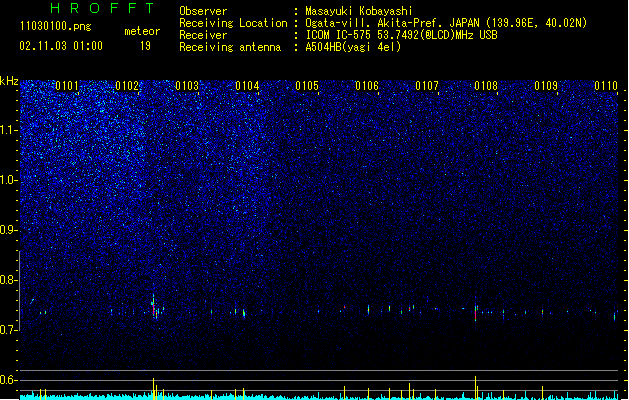Viewport: 629px width, 400px height.
Task: Click the red meteor echo under 0108
Action: click(x=475, y=315)
